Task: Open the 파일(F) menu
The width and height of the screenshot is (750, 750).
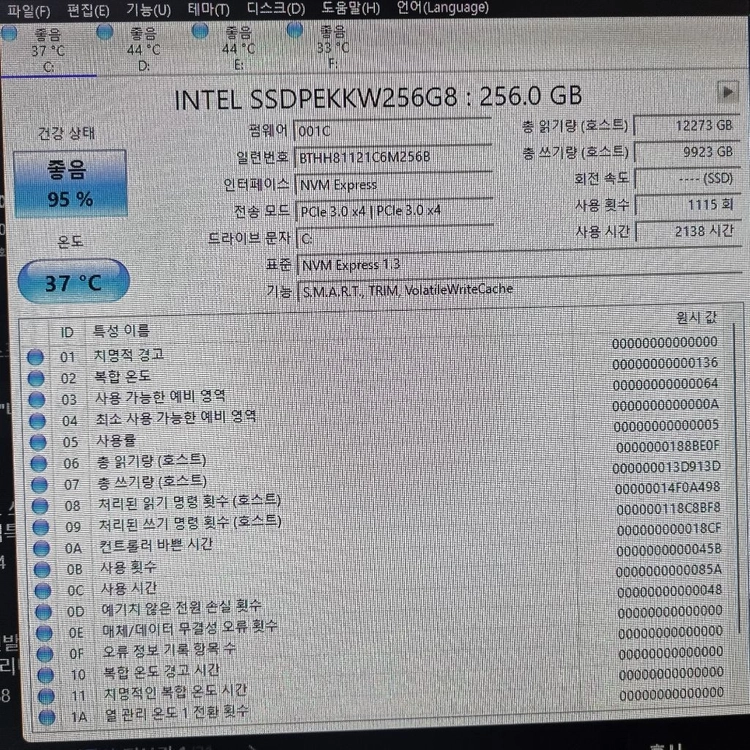Action: [x=29, y=10]
